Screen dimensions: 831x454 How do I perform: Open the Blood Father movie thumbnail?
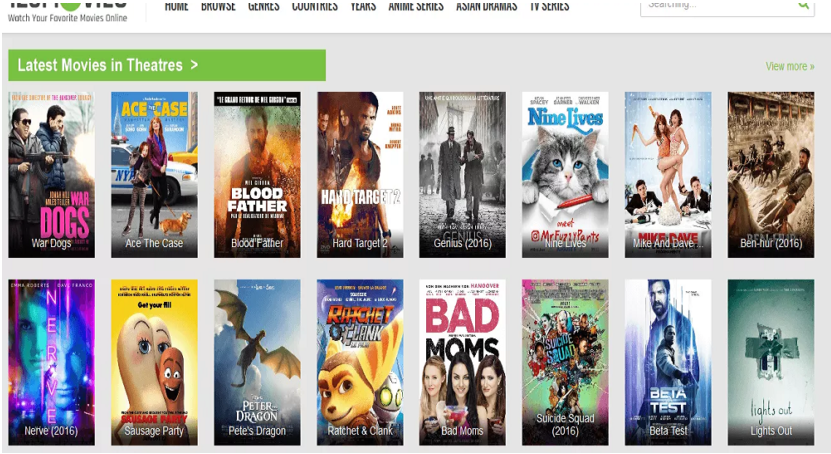(x=257, y=175)
